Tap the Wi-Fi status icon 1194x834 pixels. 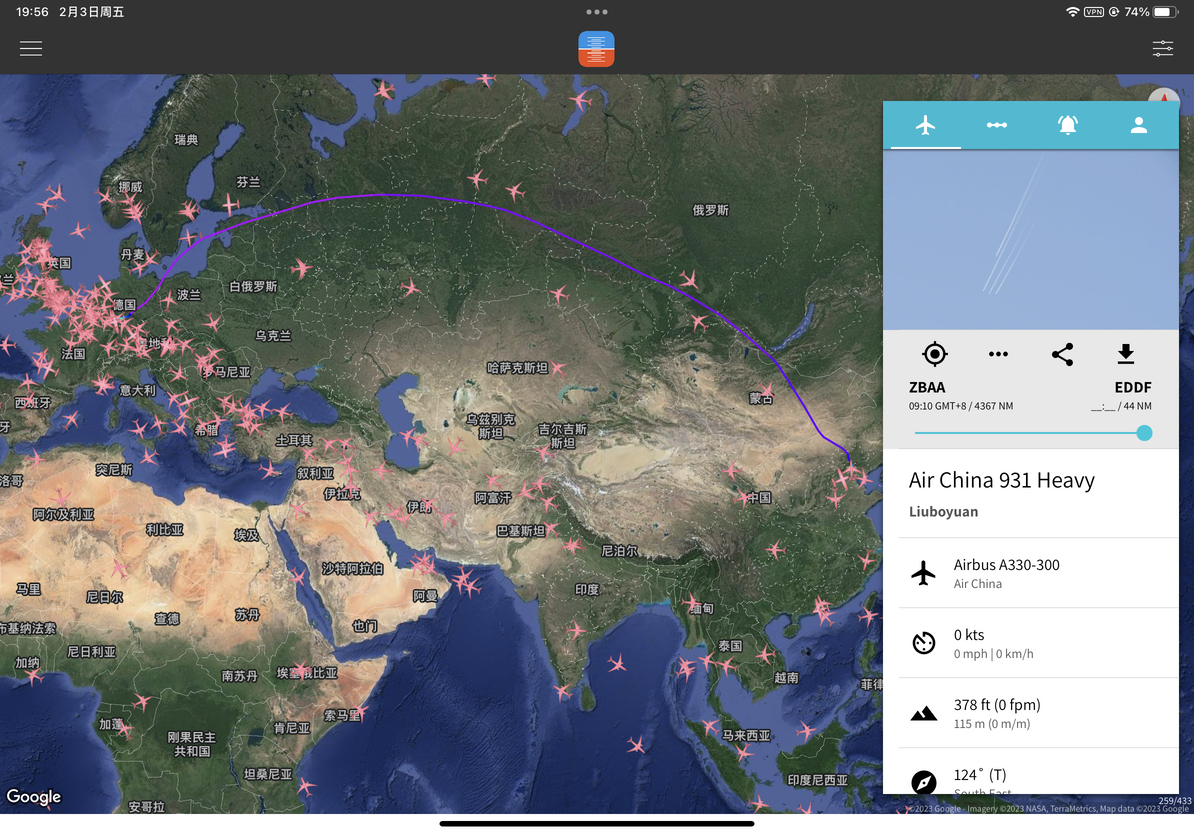tap(1072, 12)
